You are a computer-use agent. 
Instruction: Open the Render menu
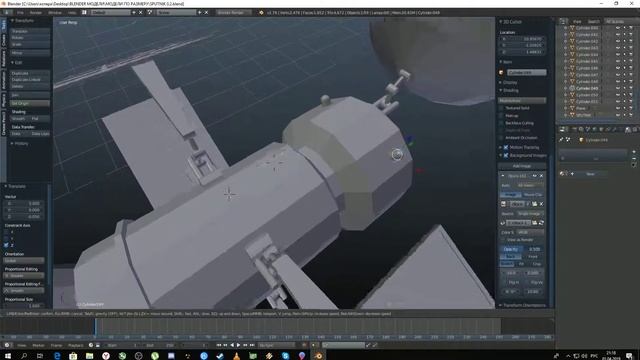pyautogui.click(x=36, y=13)
